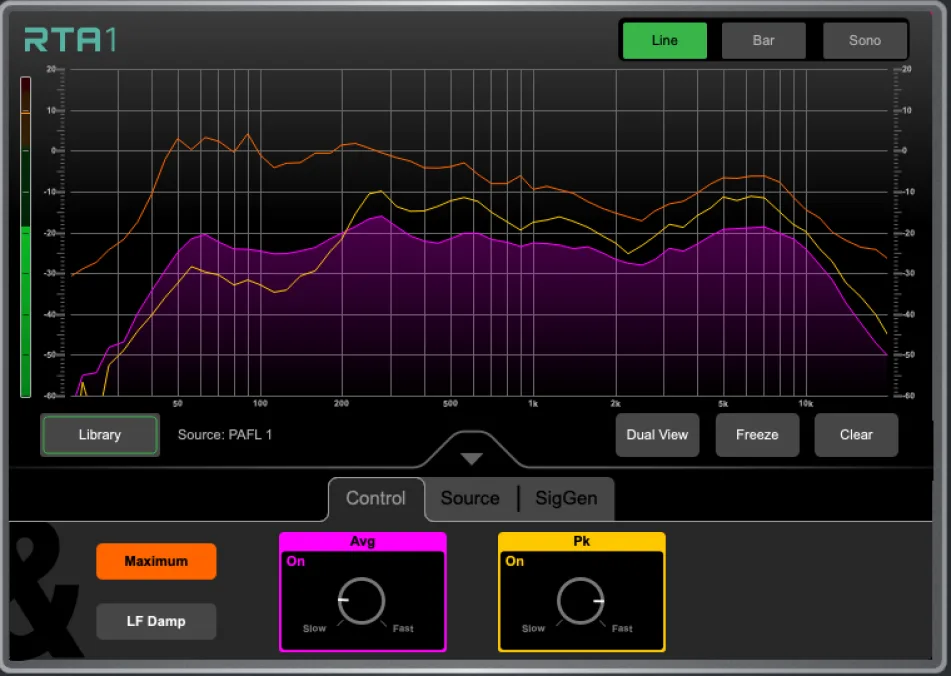
Task: Enable LF Damp
Action: click(156, 621)
